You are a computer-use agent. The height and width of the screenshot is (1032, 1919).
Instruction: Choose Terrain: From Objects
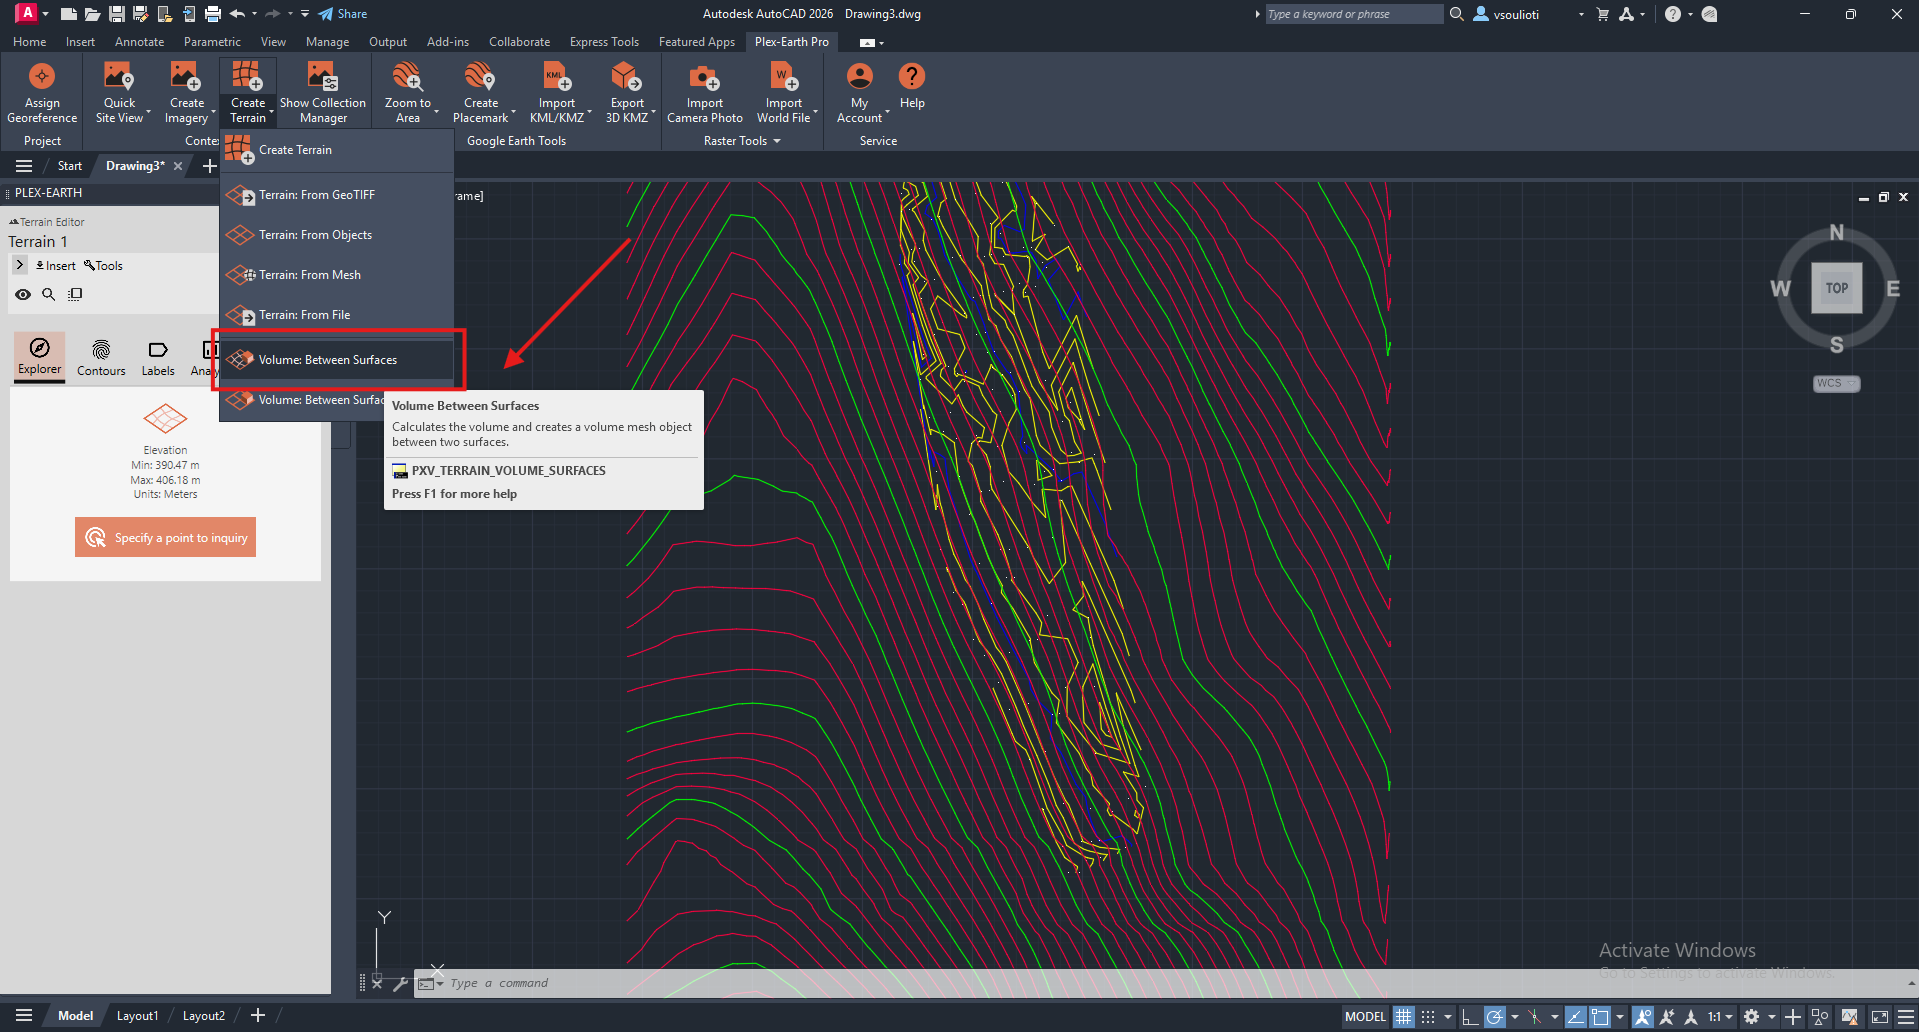(337, 235)
